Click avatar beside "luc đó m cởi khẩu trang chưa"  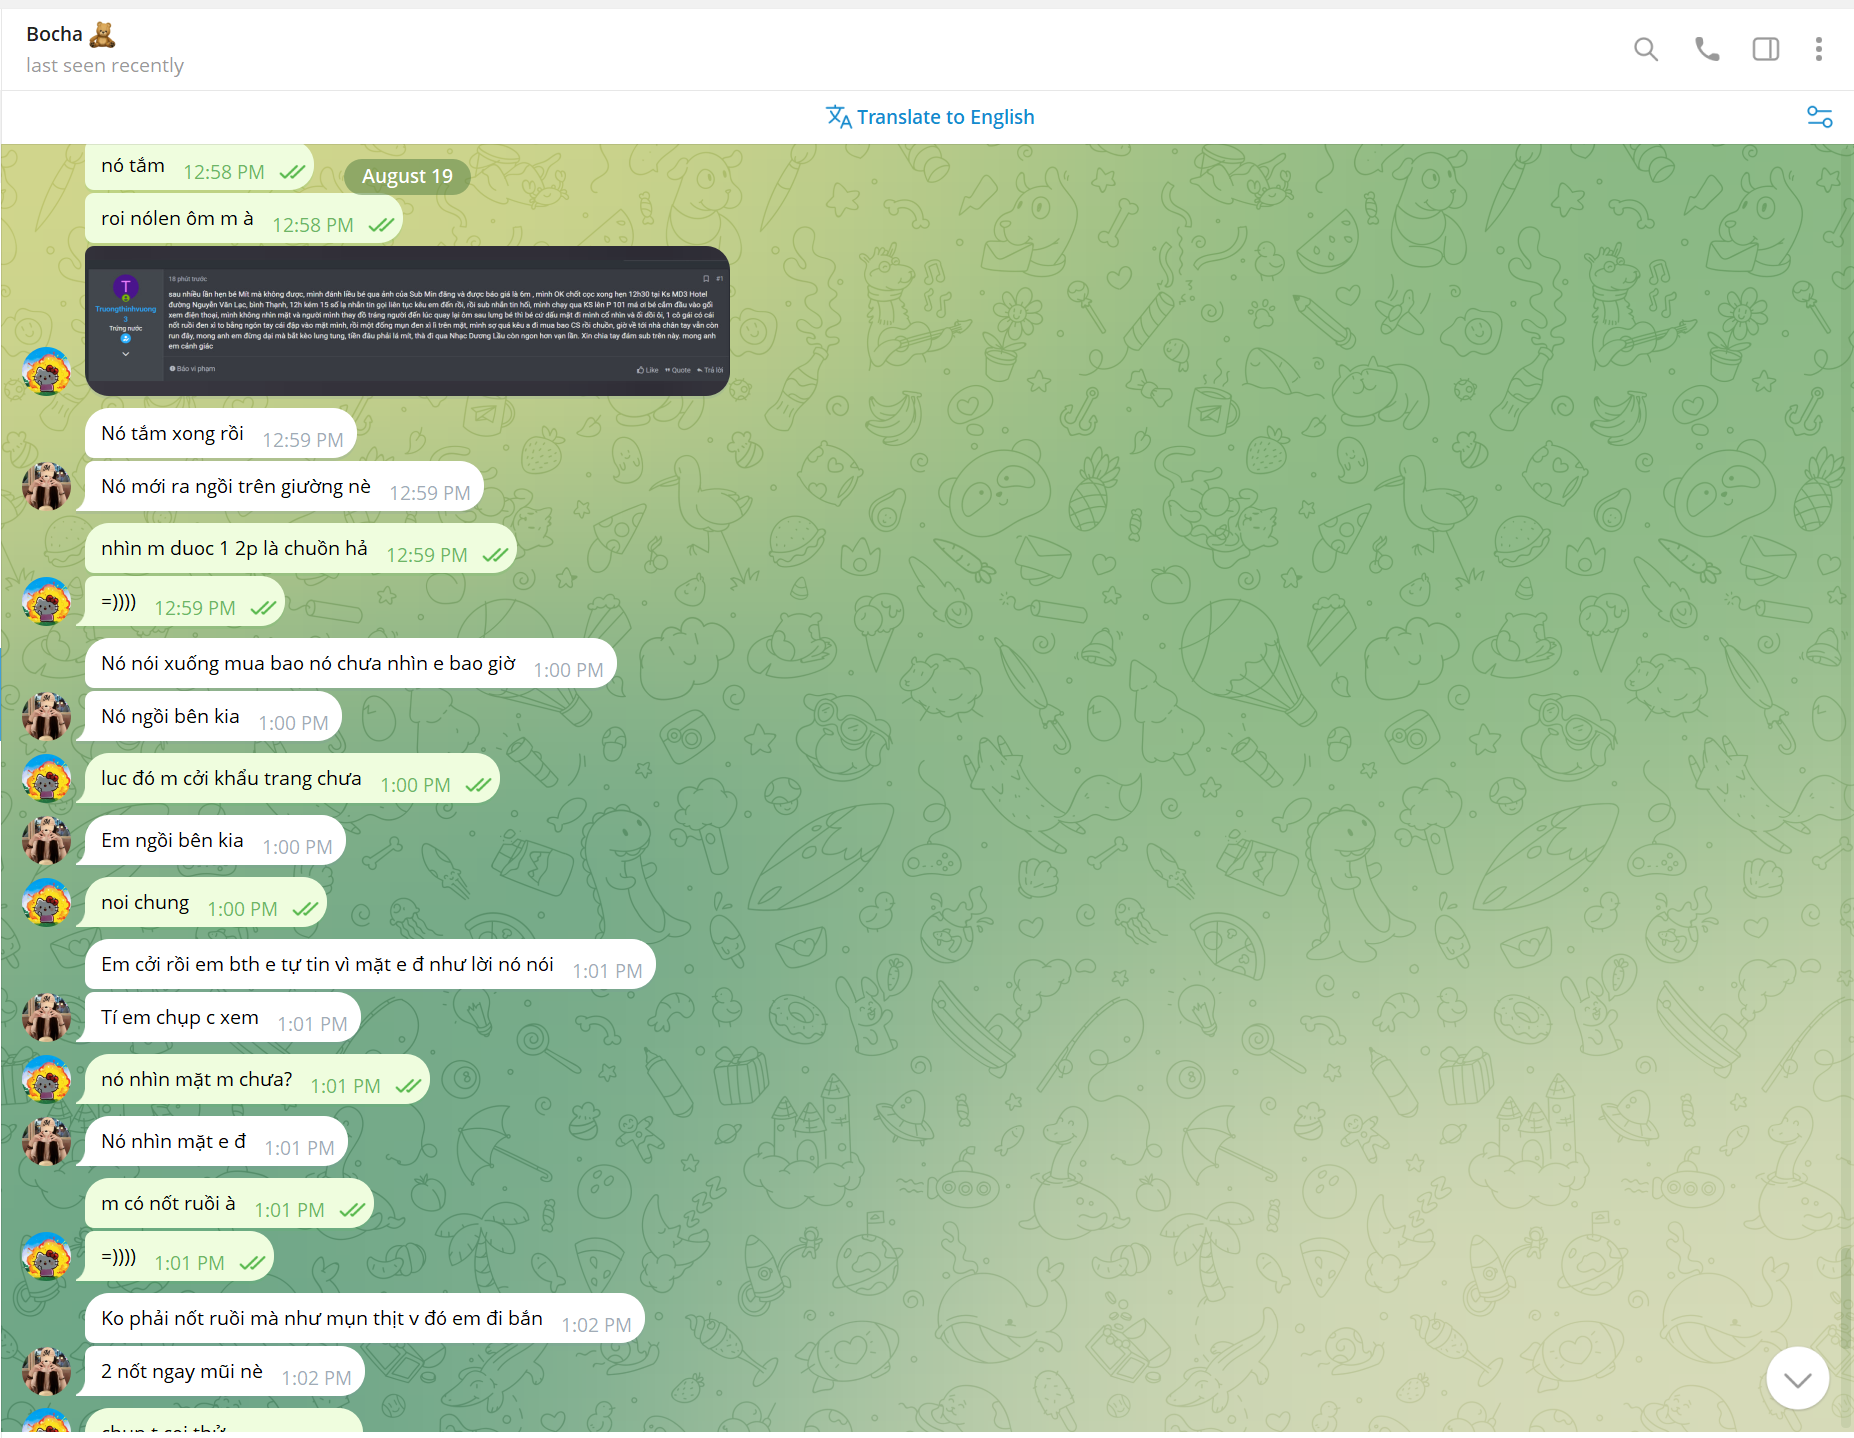coord(46,779)
